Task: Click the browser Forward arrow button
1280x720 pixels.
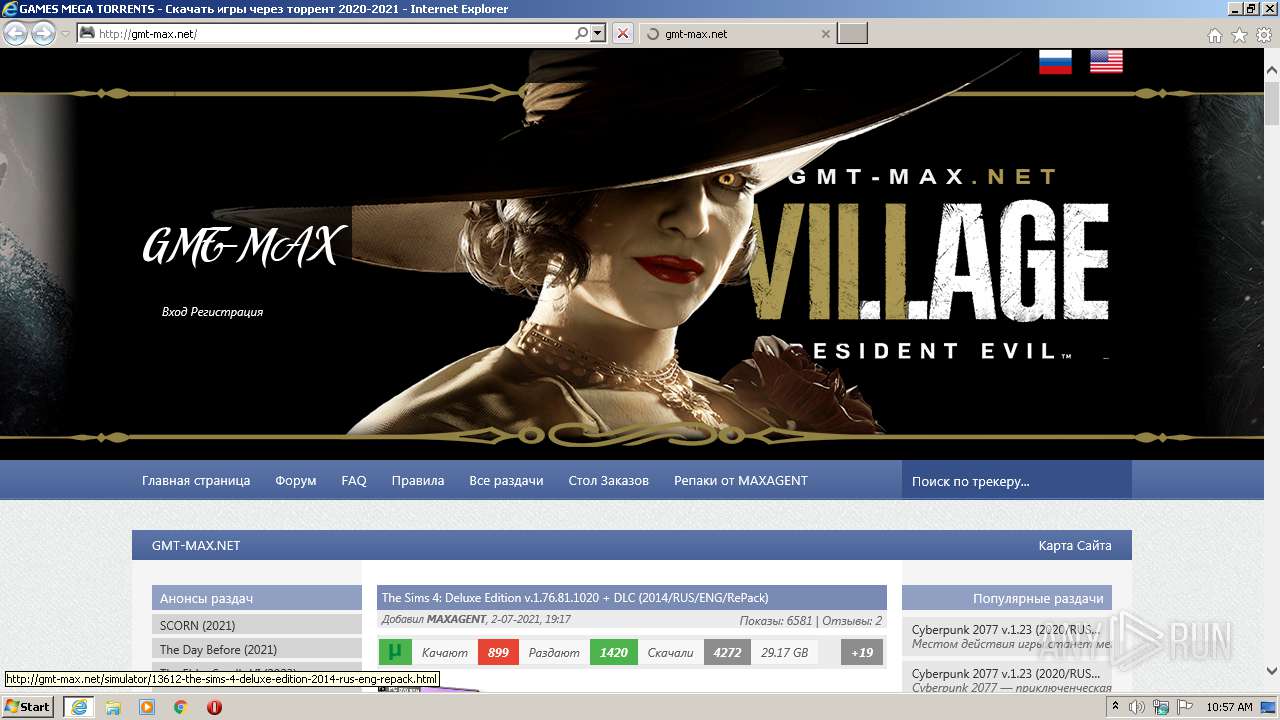Action: click(43, 33)
